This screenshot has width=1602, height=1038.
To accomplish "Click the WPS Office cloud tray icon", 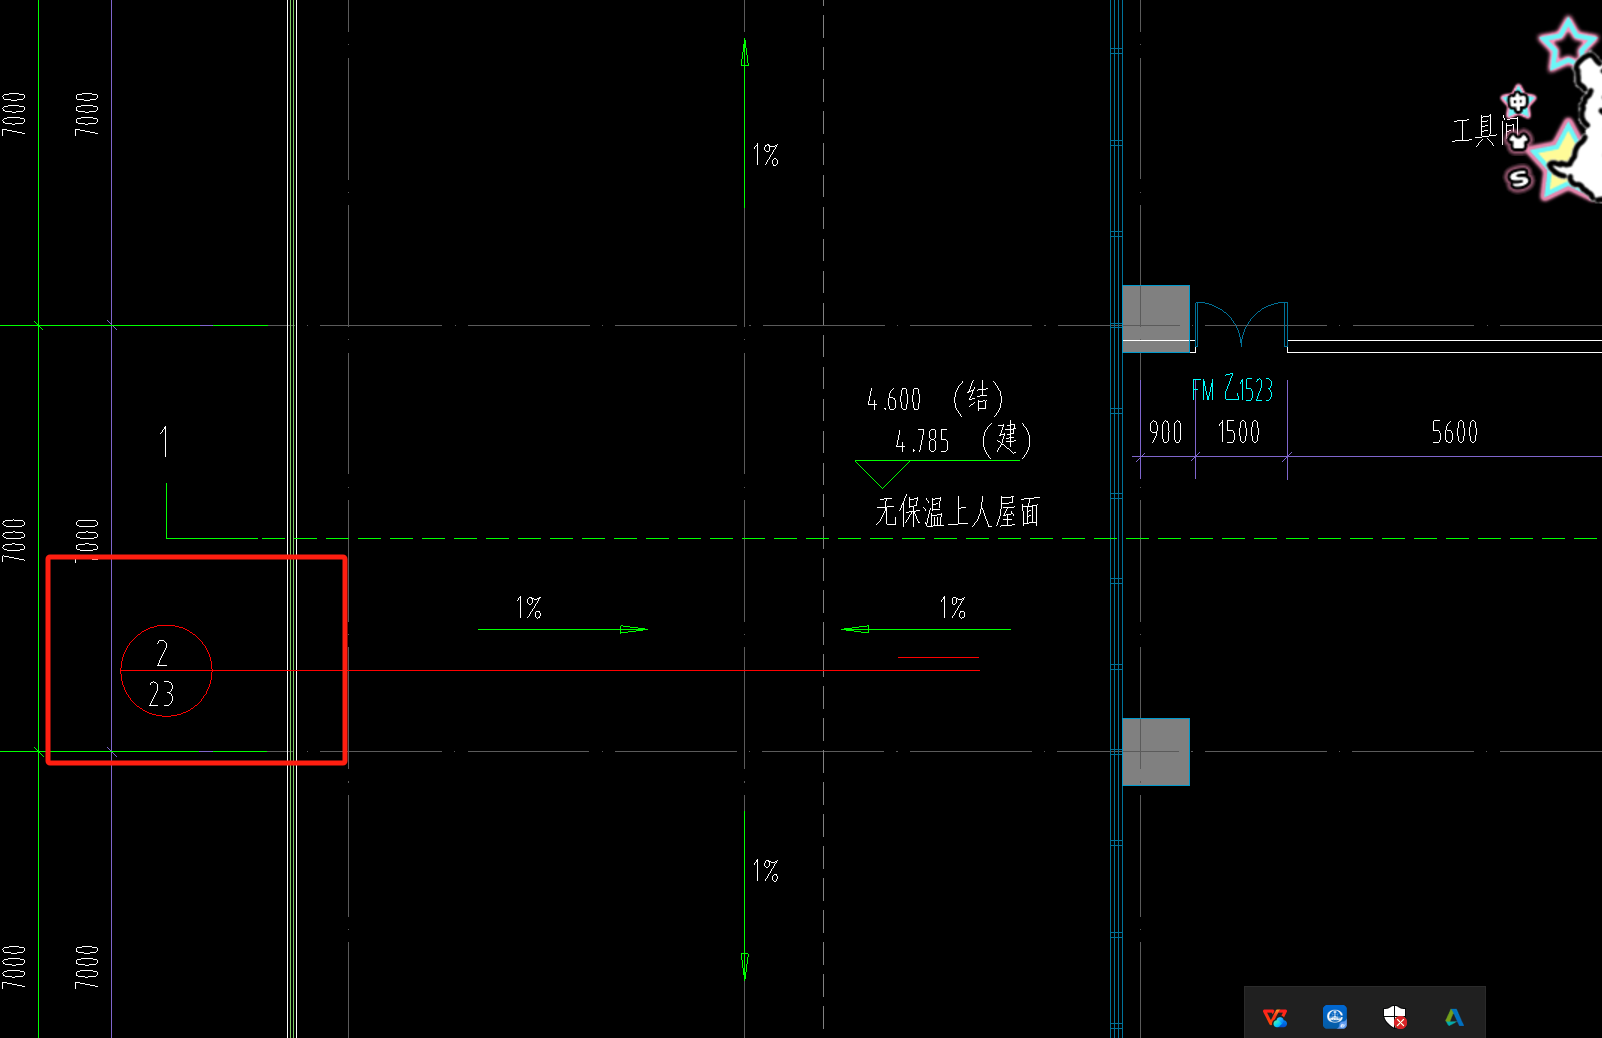I will click(x=1275, y=1017).
